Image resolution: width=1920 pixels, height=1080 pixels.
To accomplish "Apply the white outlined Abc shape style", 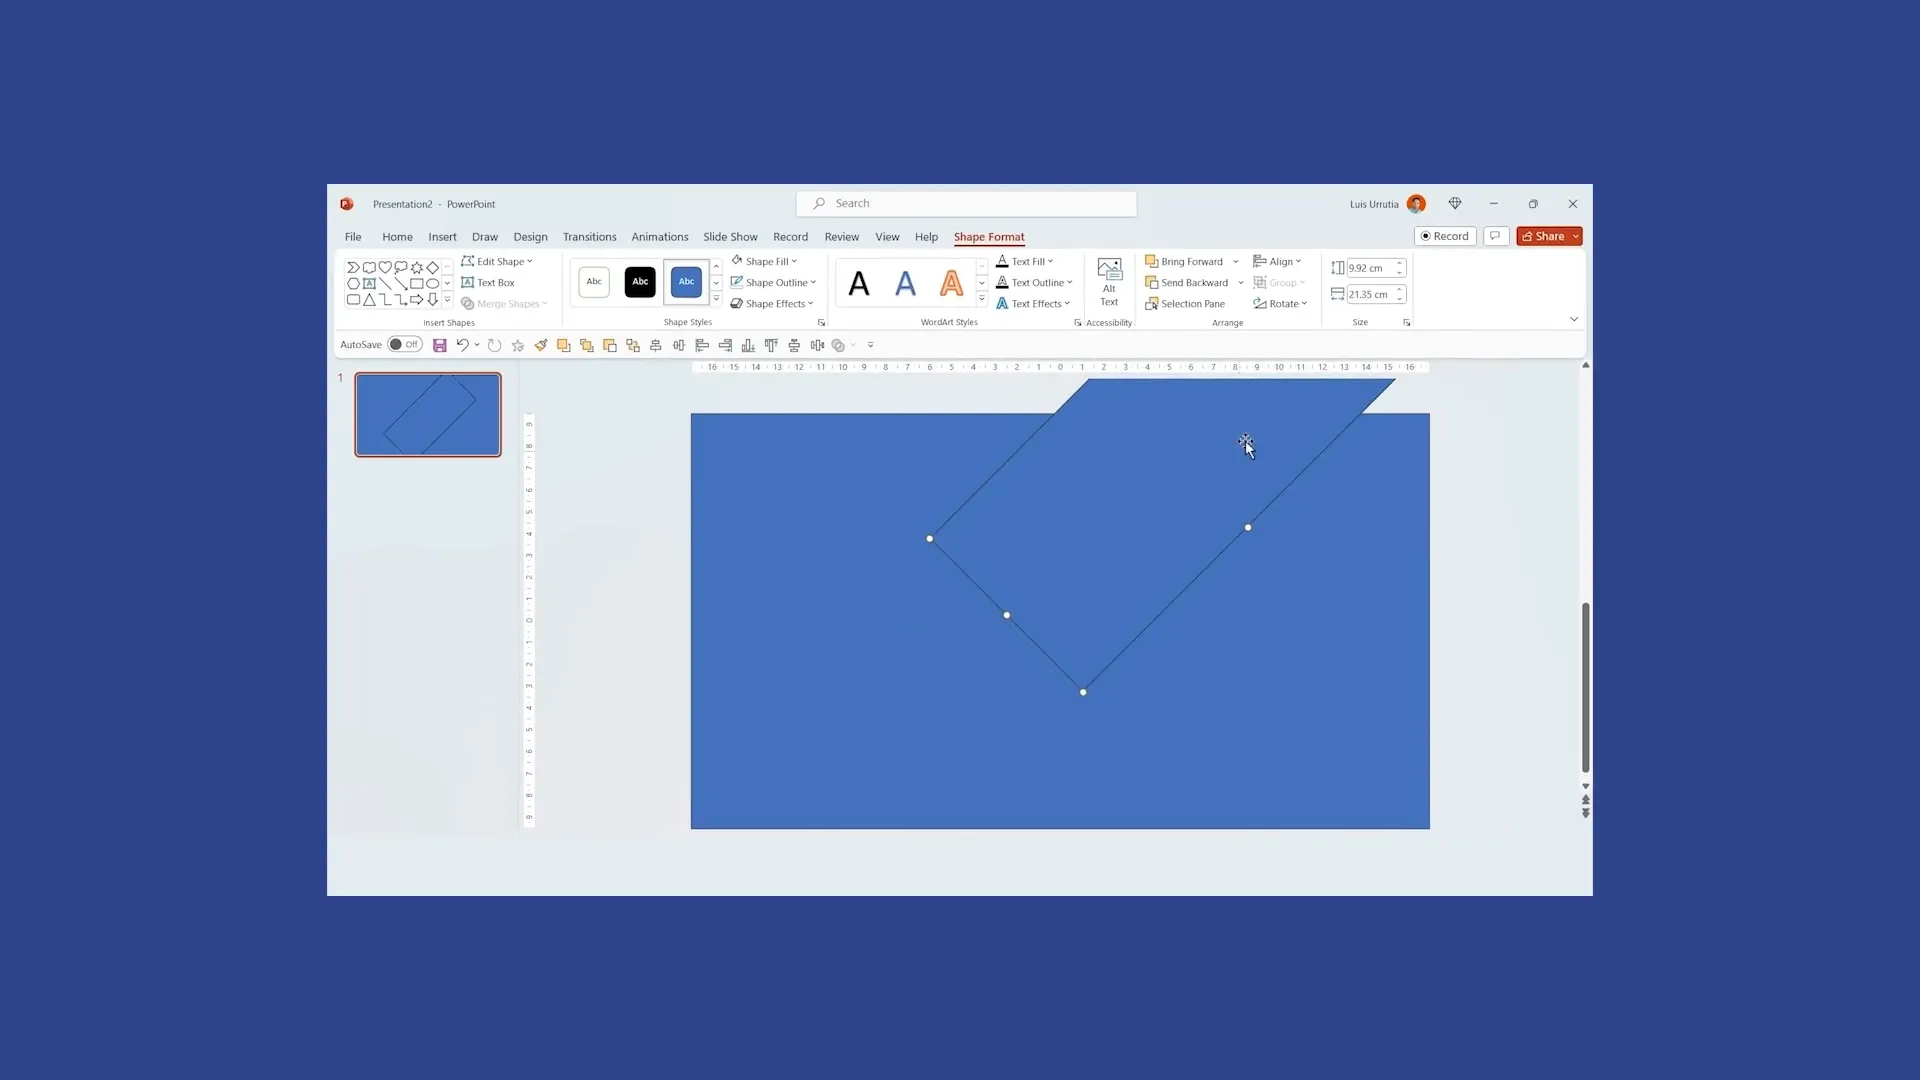I will [x=594, y=282].
